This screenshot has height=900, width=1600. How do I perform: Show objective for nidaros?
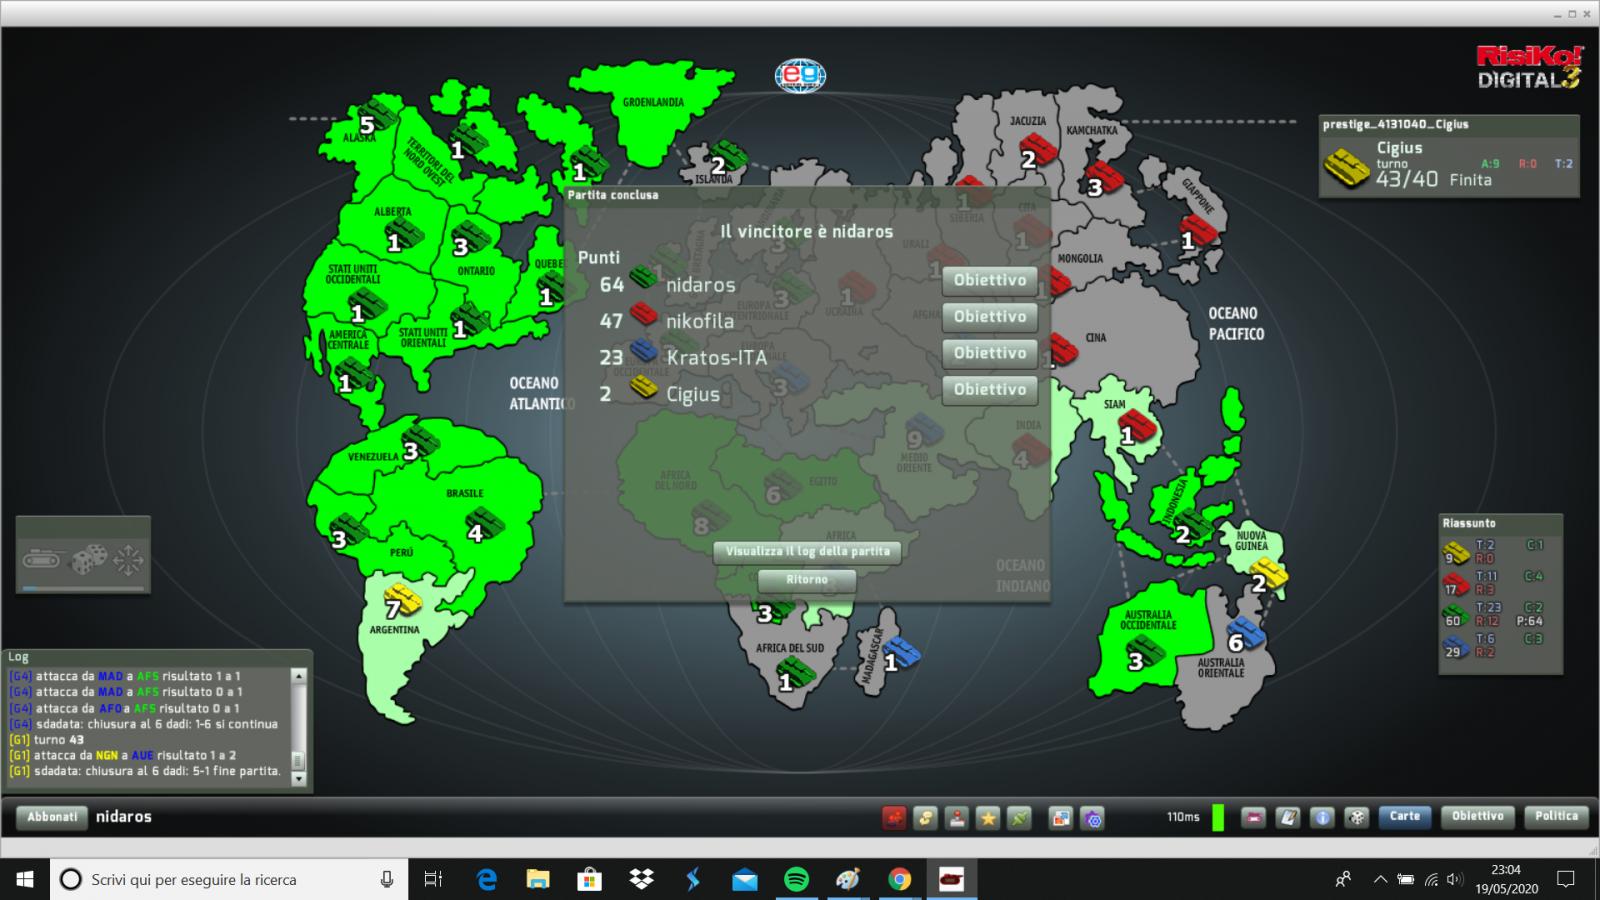pyautogui.click(x=990, y=281)
